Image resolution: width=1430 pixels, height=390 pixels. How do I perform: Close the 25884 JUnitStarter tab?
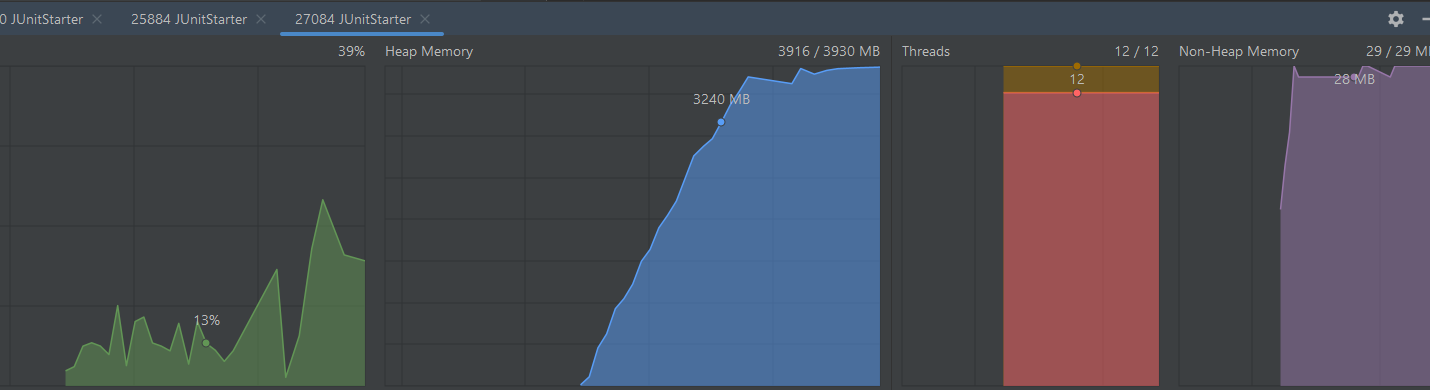(x=261, y=19)
